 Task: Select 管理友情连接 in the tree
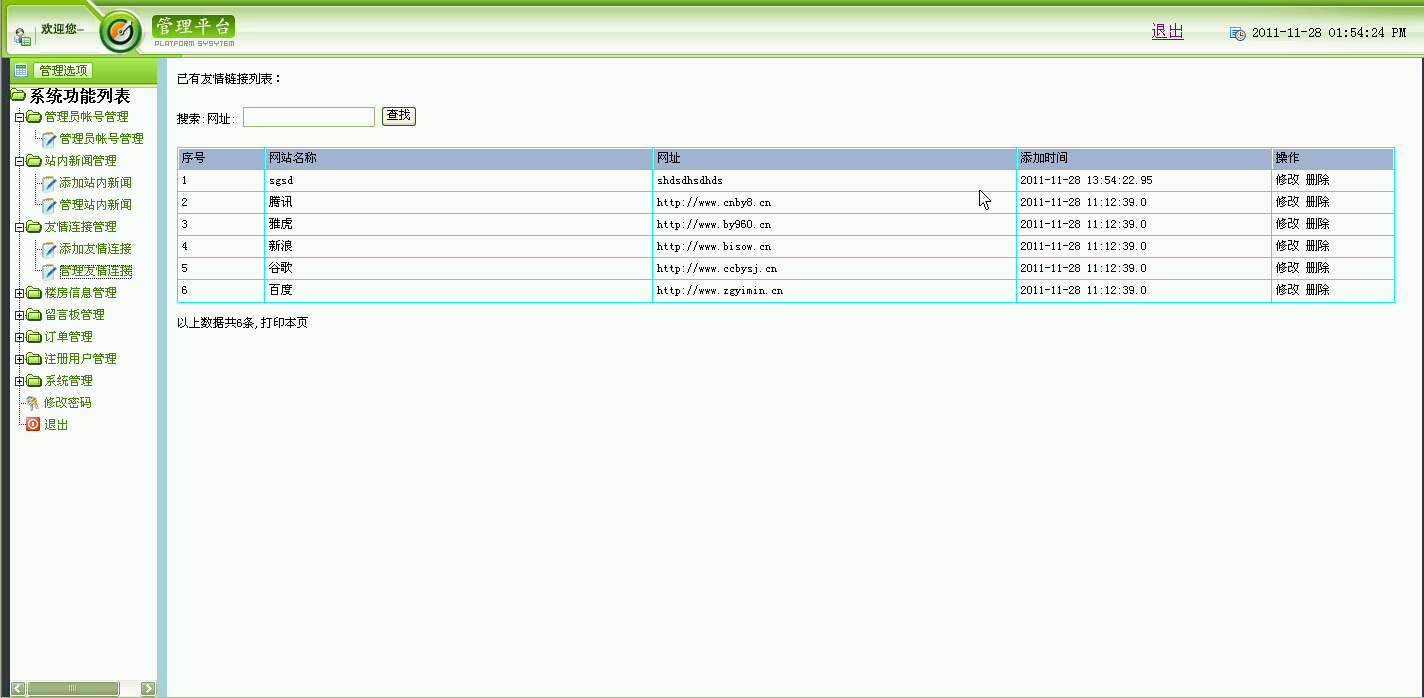point(95,271)
